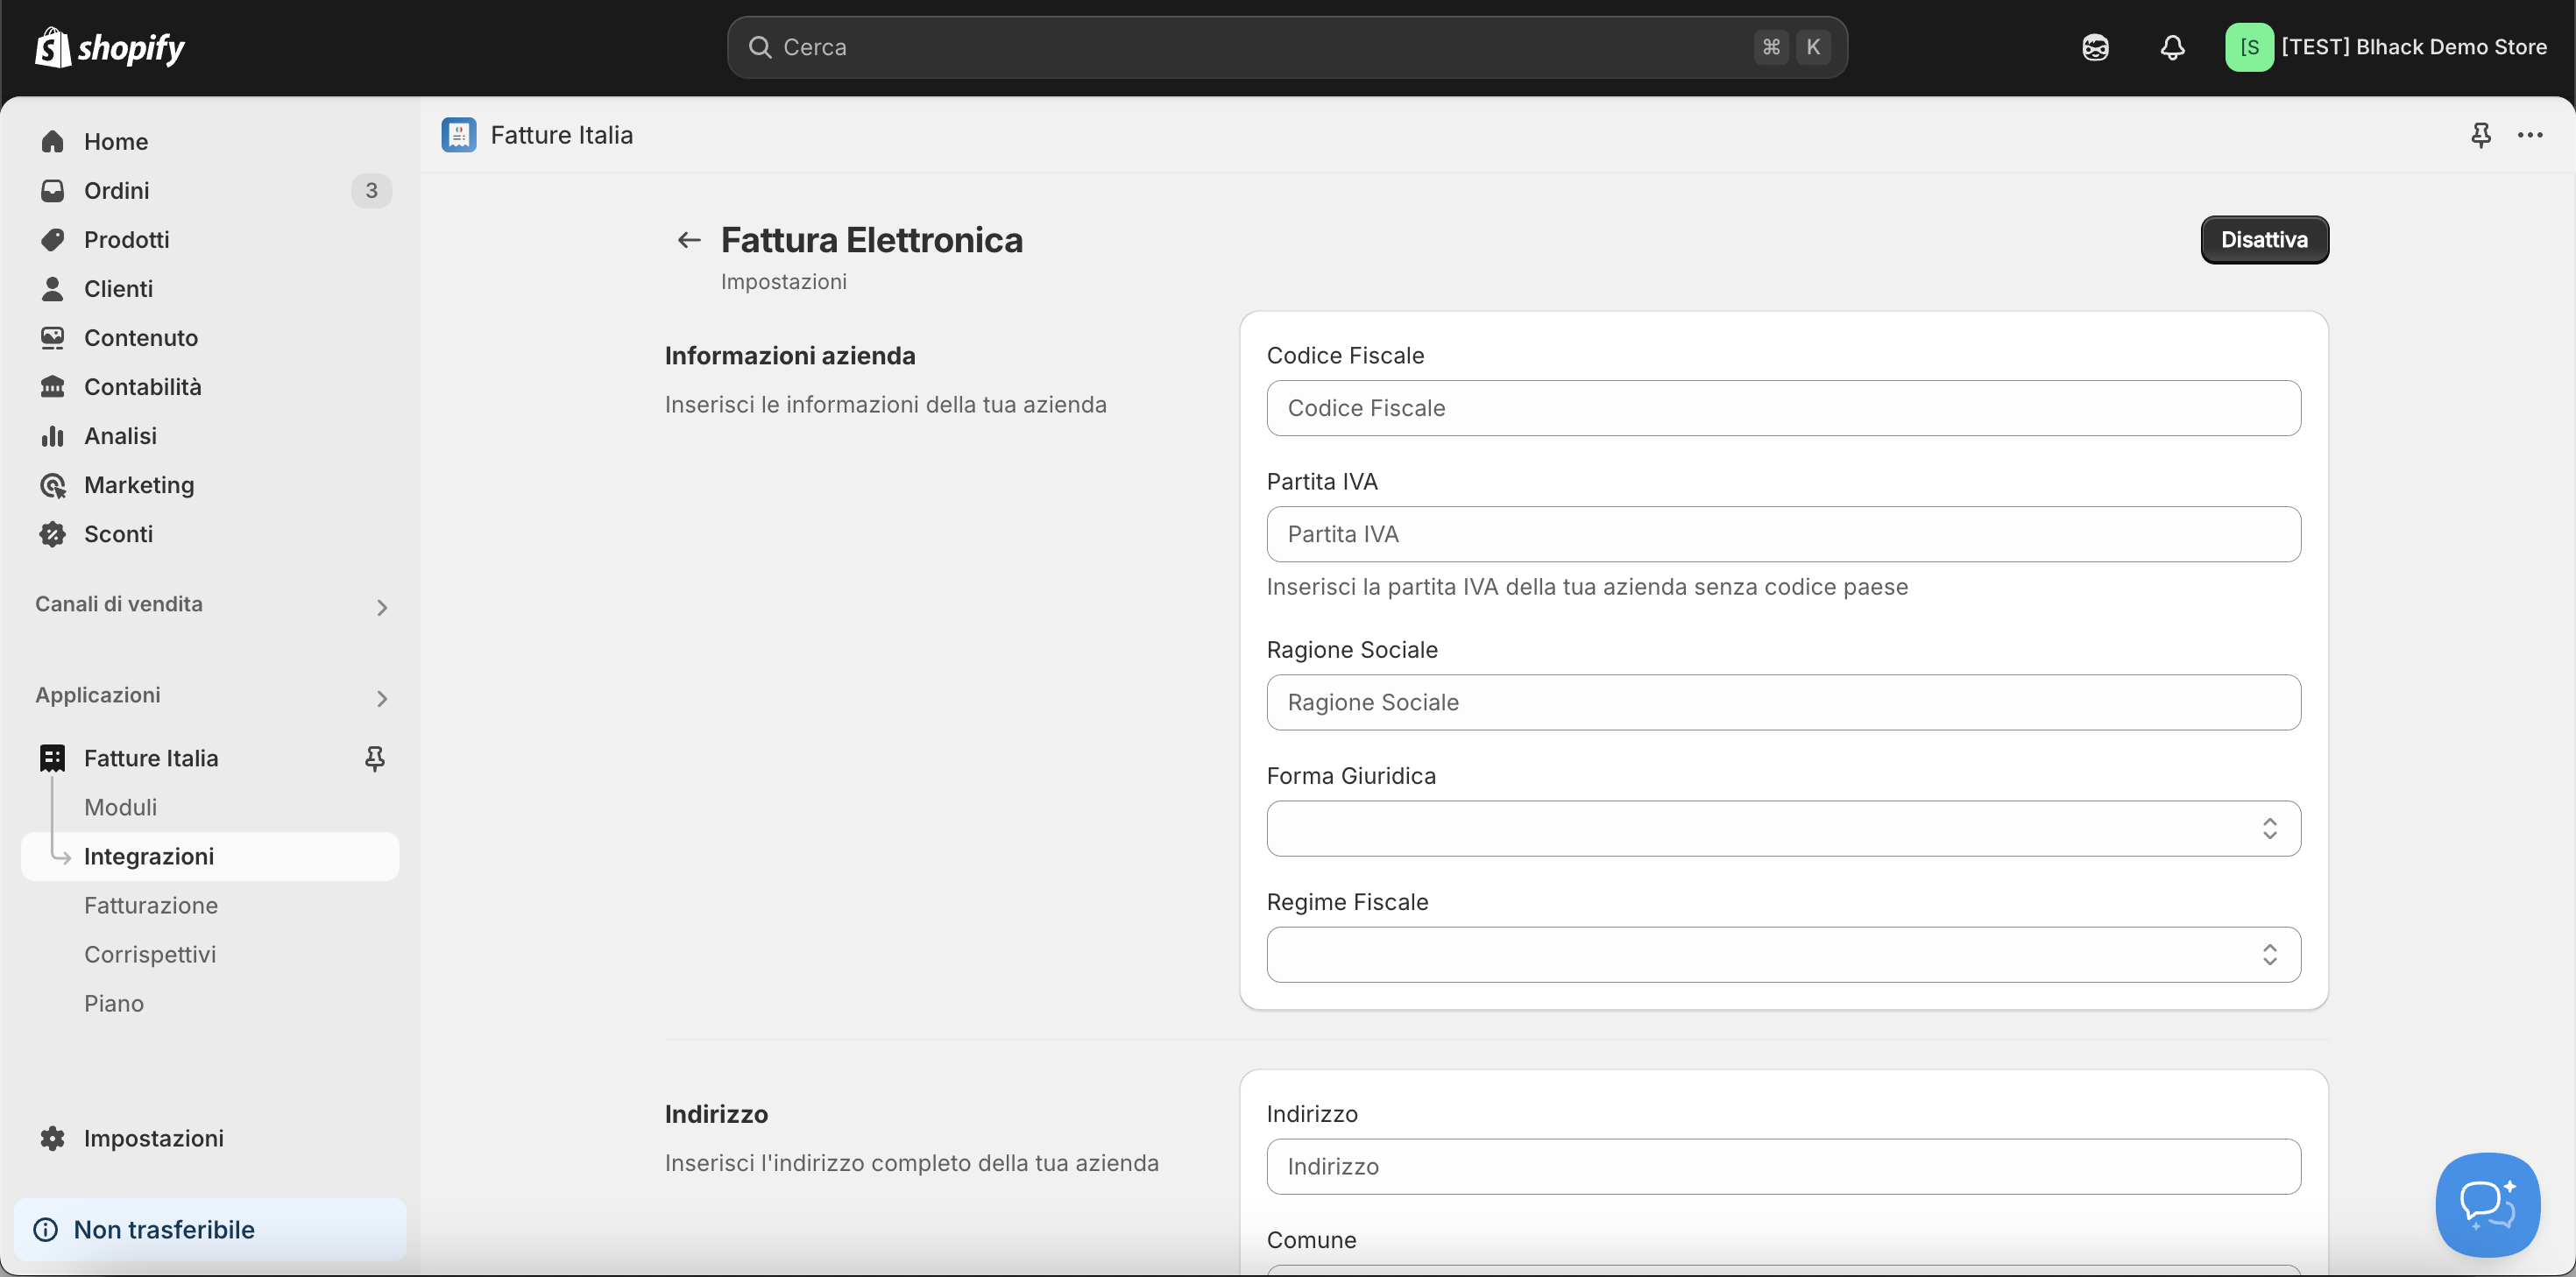The image size is (2576, 1277).
Task: Open the Forma Giuridica dropdown
Action: click(1783, 828)
